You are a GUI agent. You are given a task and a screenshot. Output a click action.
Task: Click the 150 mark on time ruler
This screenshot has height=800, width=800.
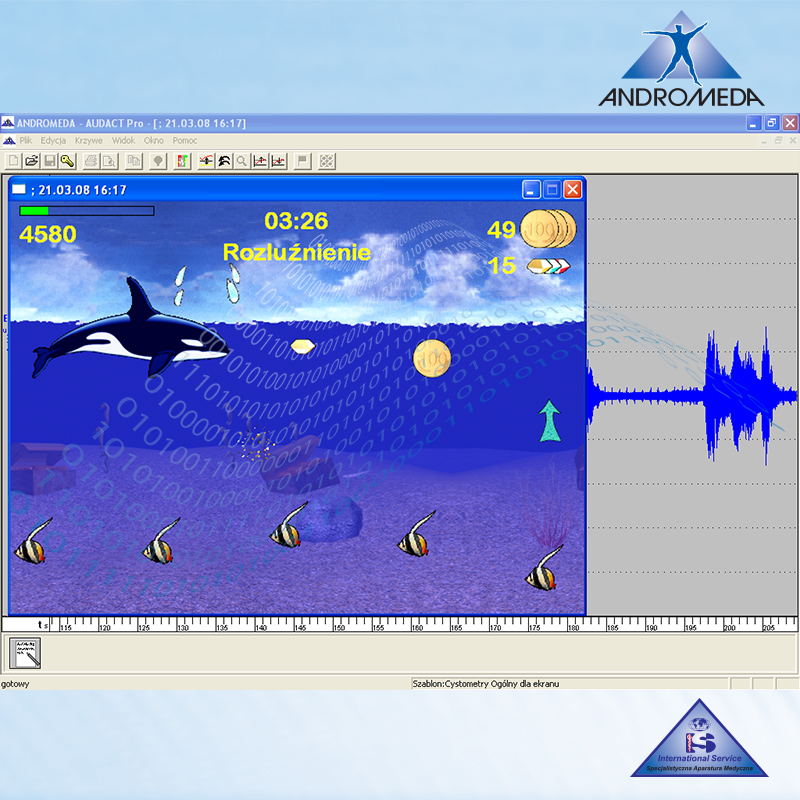pos(338,626)
